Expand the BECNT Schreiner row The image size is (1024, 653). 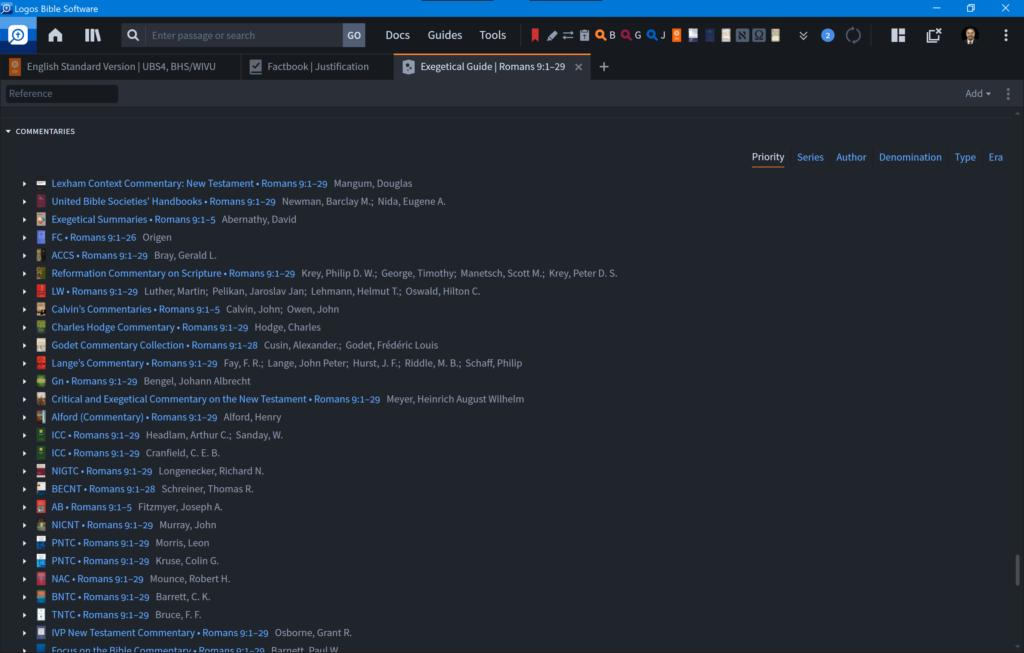[24, 489]
